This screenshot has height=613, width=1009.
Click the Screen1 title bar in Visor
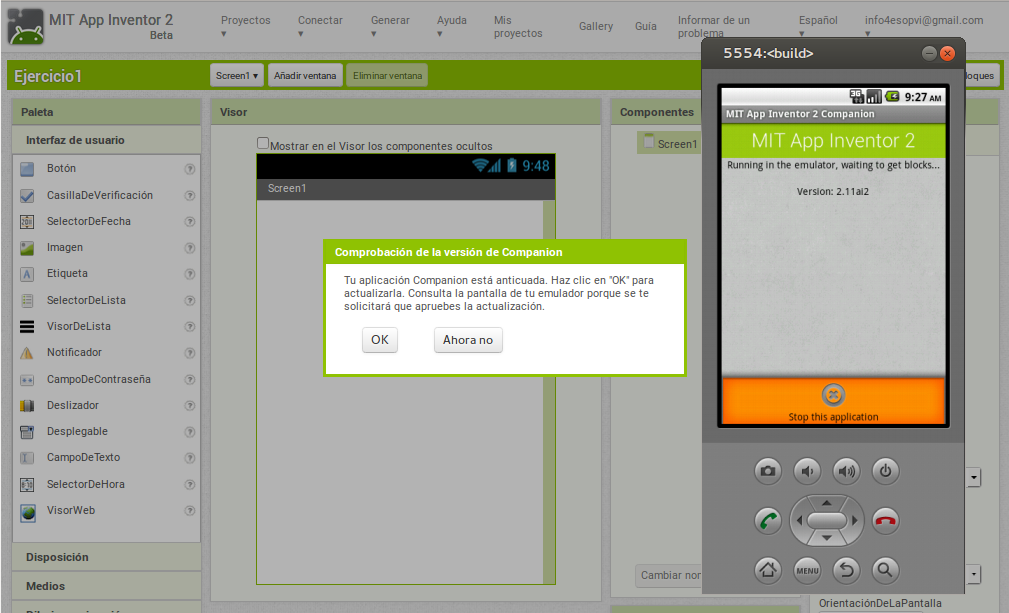(405, 188)
